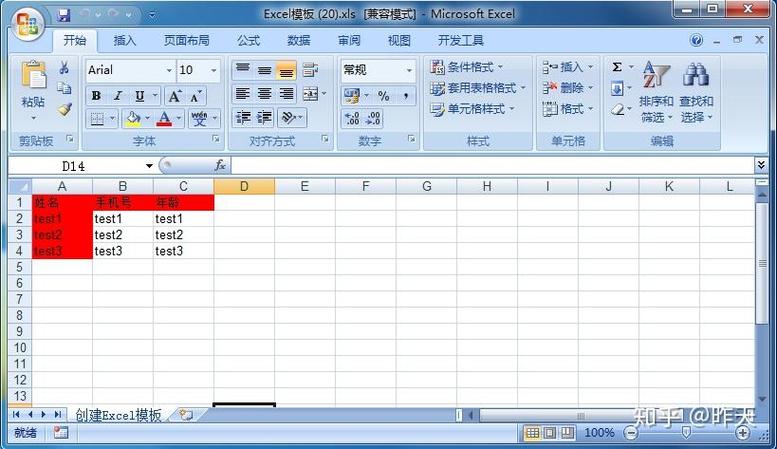The height and width of the screenshot is (449, 777).
Task: Align text to middle vertically
Action: (x=264, y=70)
